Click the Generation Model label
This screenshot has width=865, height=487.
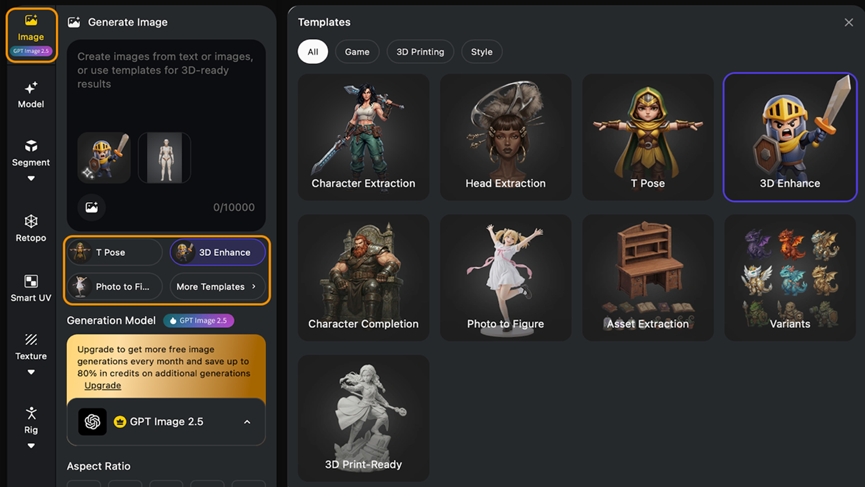point(111,320)
